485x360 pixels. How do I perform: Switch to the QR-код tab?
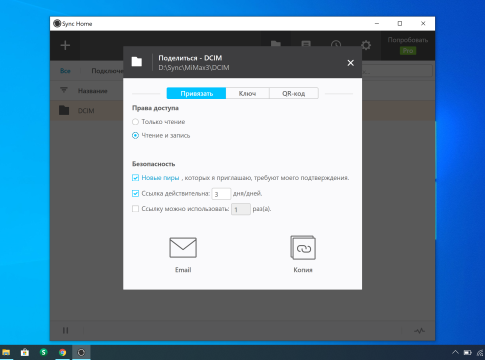click(x=294, y=93)
